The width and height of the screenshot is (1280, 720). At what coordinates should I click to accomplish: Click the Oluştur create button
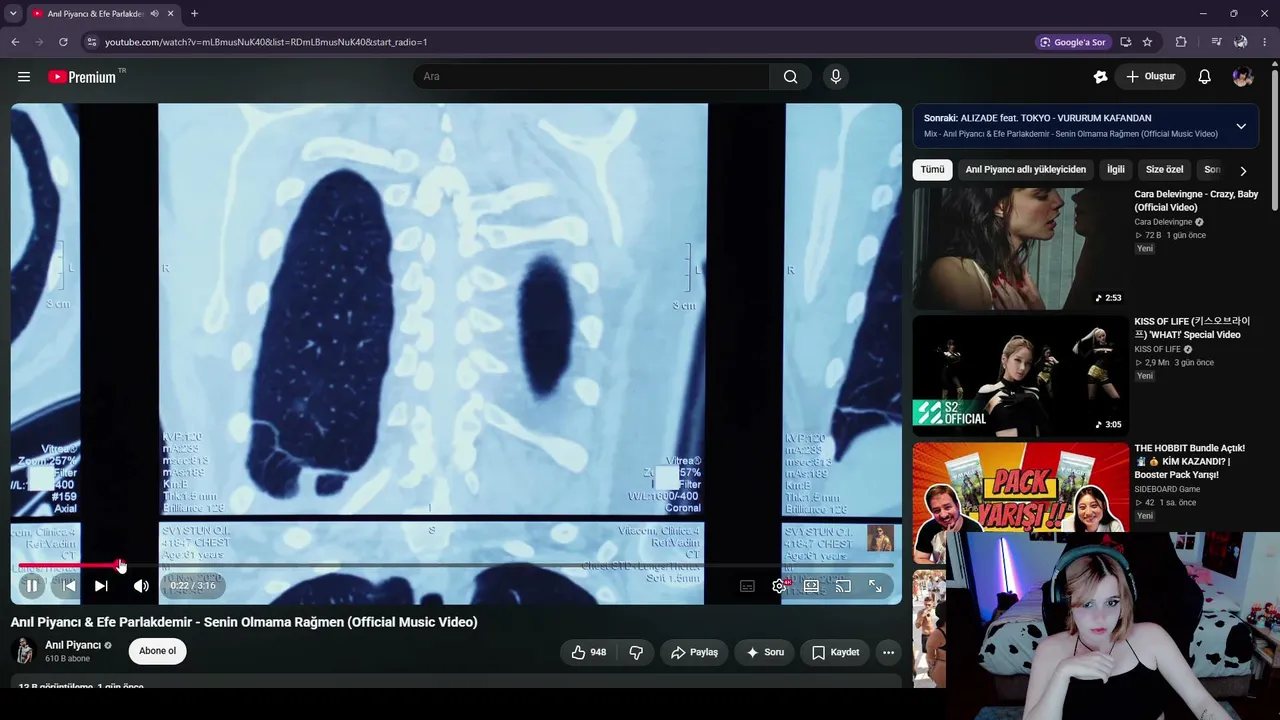[x=1150, y=77]
